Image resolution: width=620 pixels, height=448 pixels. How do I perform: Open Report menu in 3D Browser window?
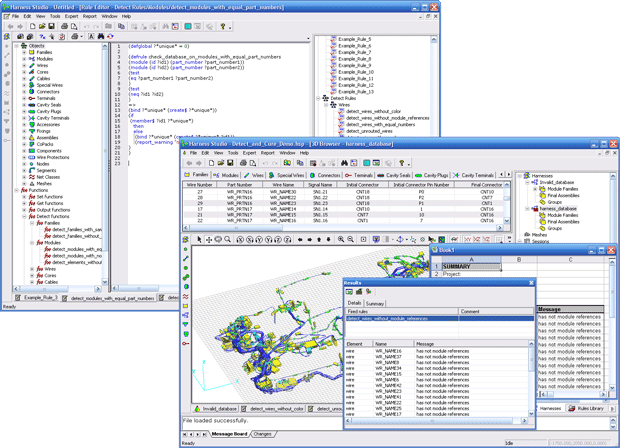267,153
